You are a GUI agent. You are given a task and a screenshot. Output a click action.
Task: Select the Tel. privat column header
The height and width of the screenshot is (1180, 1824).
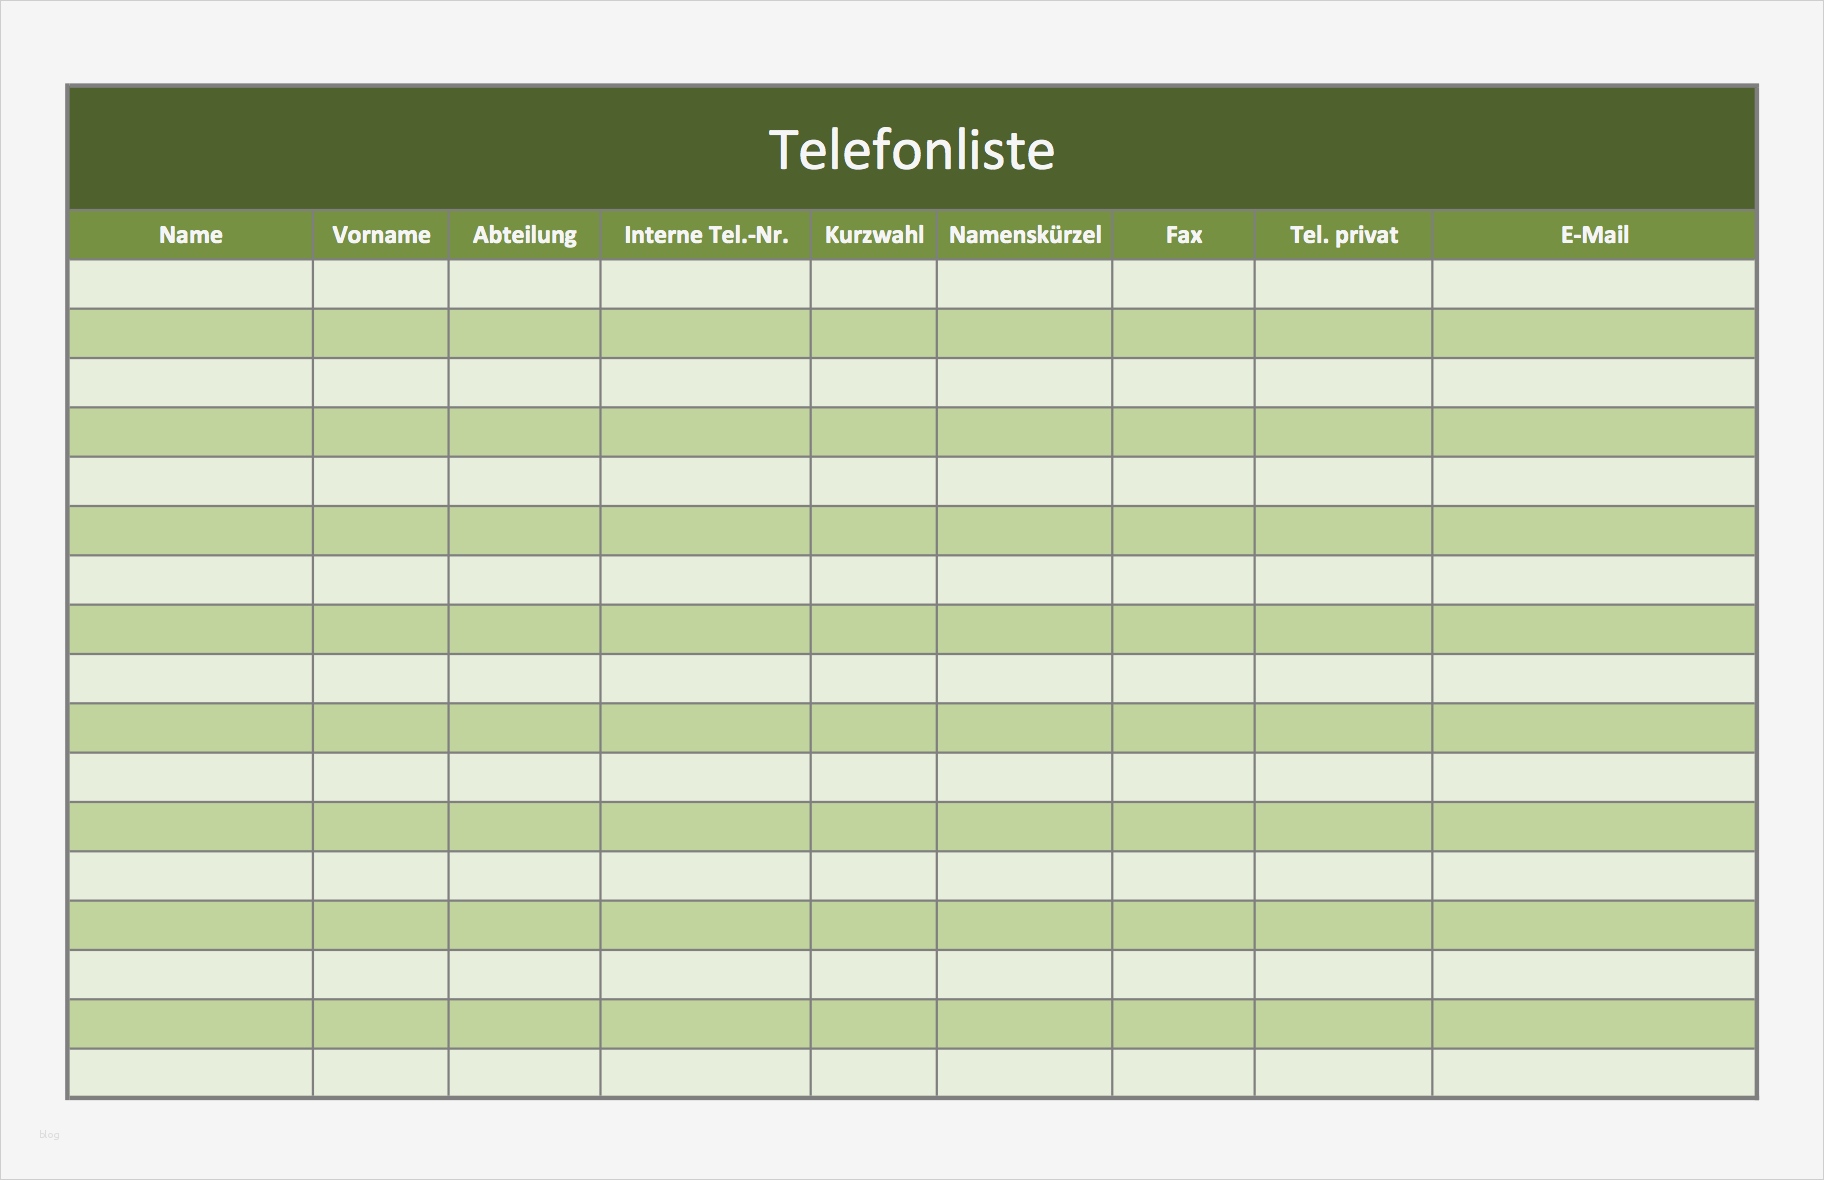coord(1343,235)
